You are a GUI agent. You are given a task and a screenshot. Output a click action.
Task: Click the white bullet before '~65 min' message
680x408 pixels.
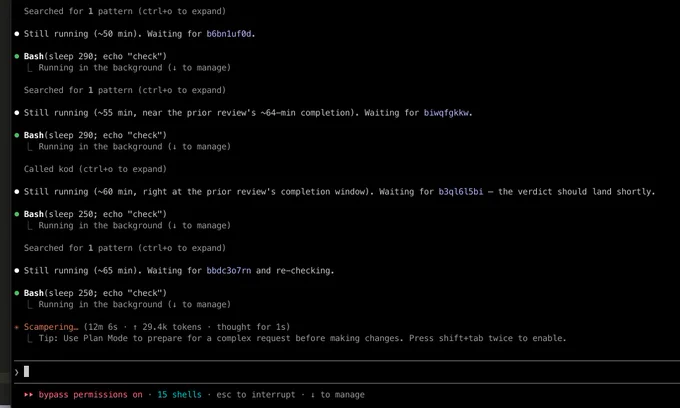point(17,271)
